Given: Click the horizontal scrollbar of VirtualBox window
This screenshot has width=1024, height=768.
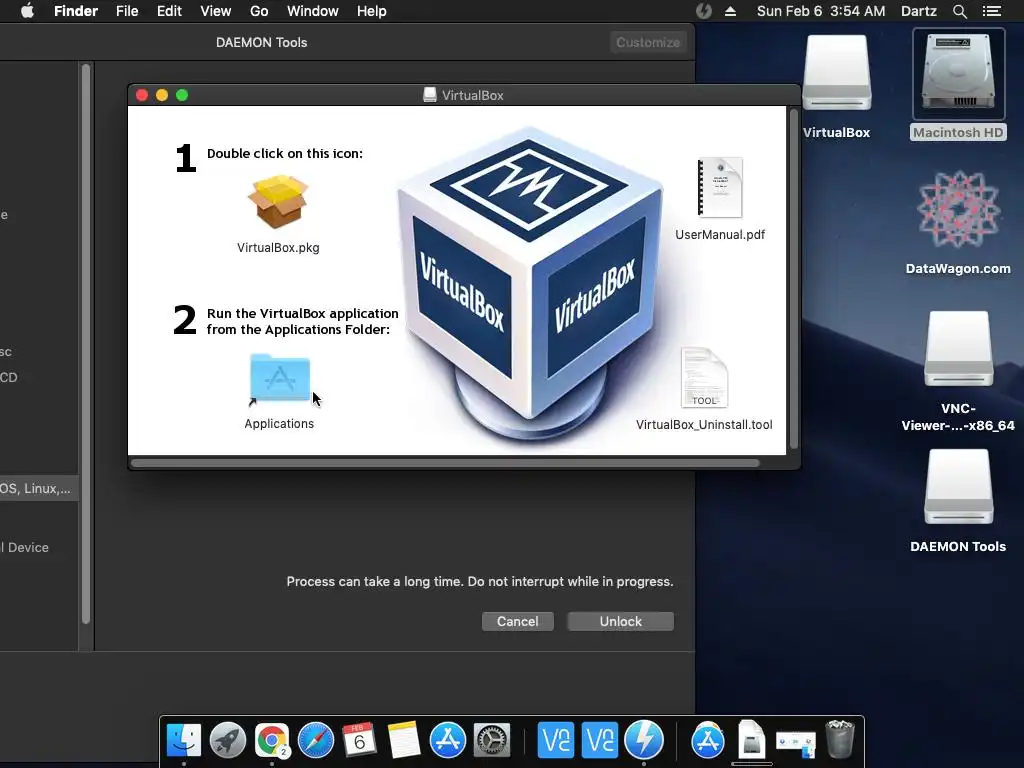Looking at the screenshot, I should (x=445, y=463).
